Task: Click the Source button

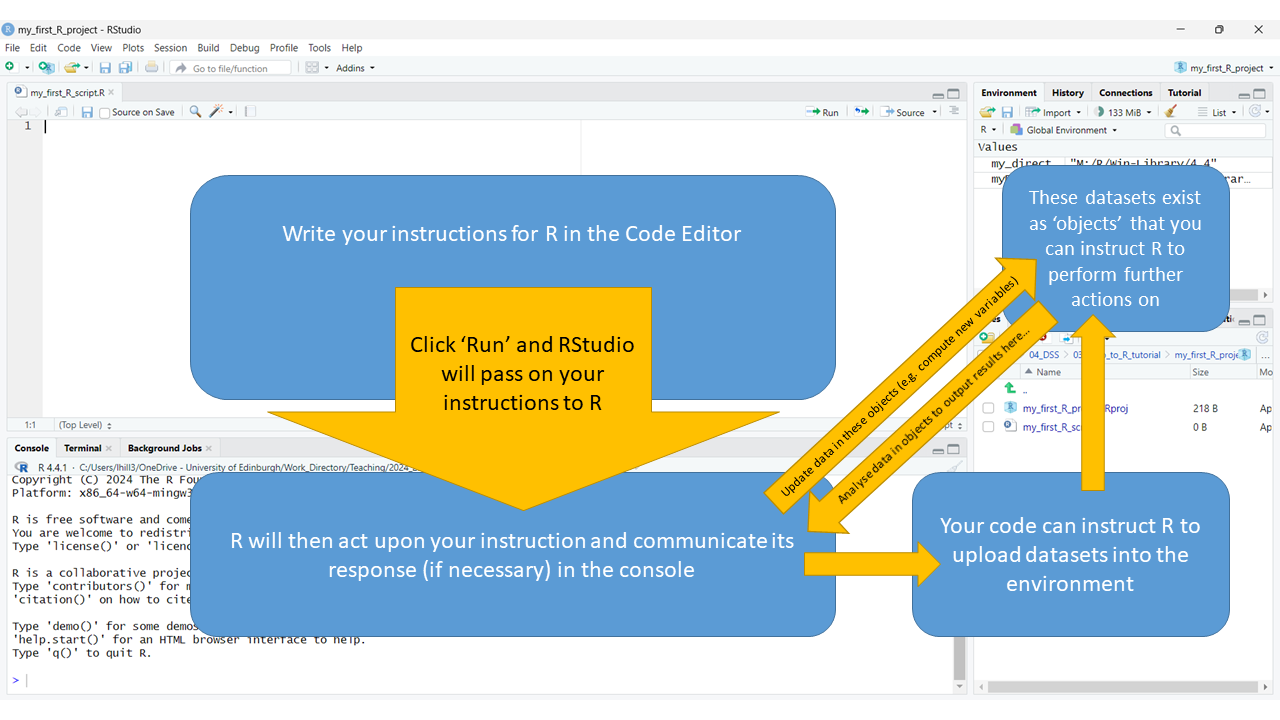Action: 903,112
